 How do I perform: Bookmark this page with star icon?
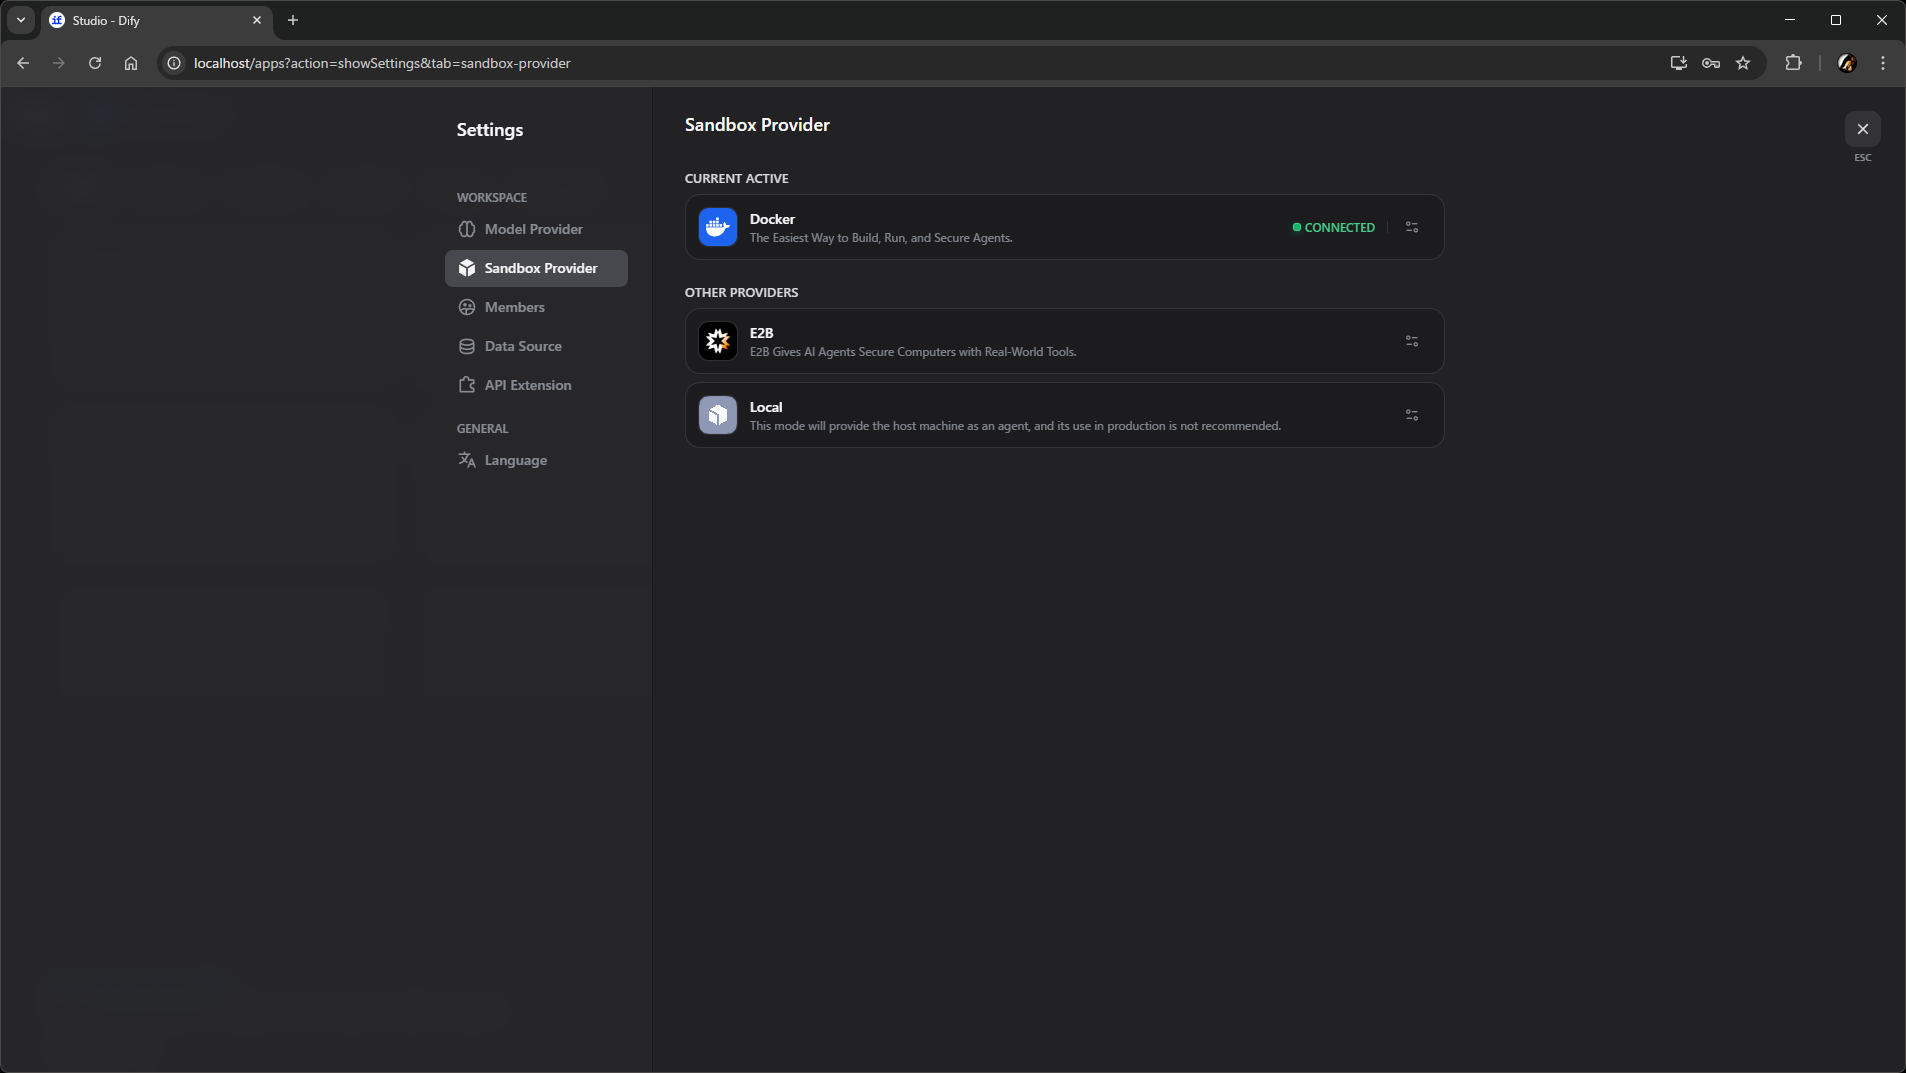[1743, 63]
